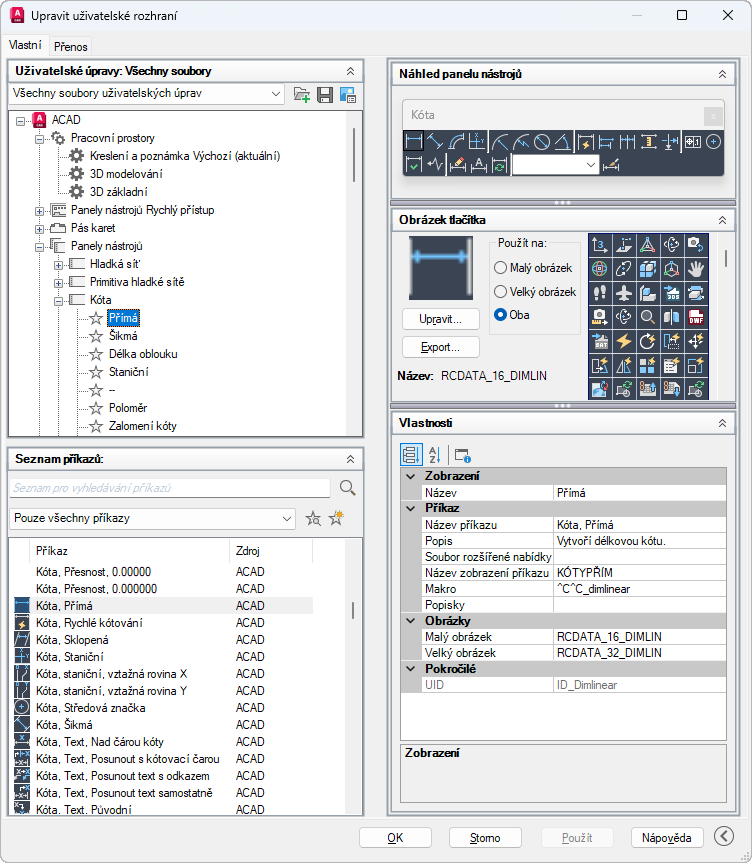The image size is (752, 863).
Task: Switch to the Přenos tab
Action: click(x=70, y=47)
